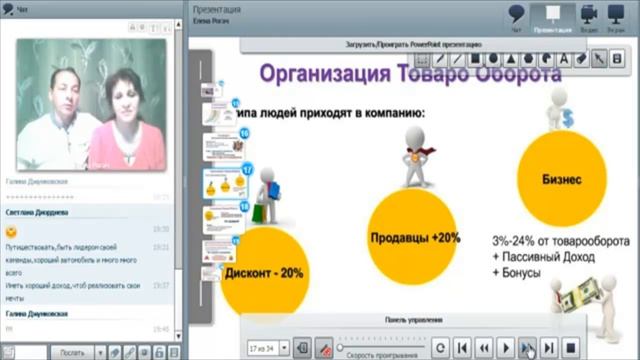Image resolution: width=640 pixels, height=360 pixels.
Task: Go to previous slide with rewind button
Action: [x=484, y=348]
